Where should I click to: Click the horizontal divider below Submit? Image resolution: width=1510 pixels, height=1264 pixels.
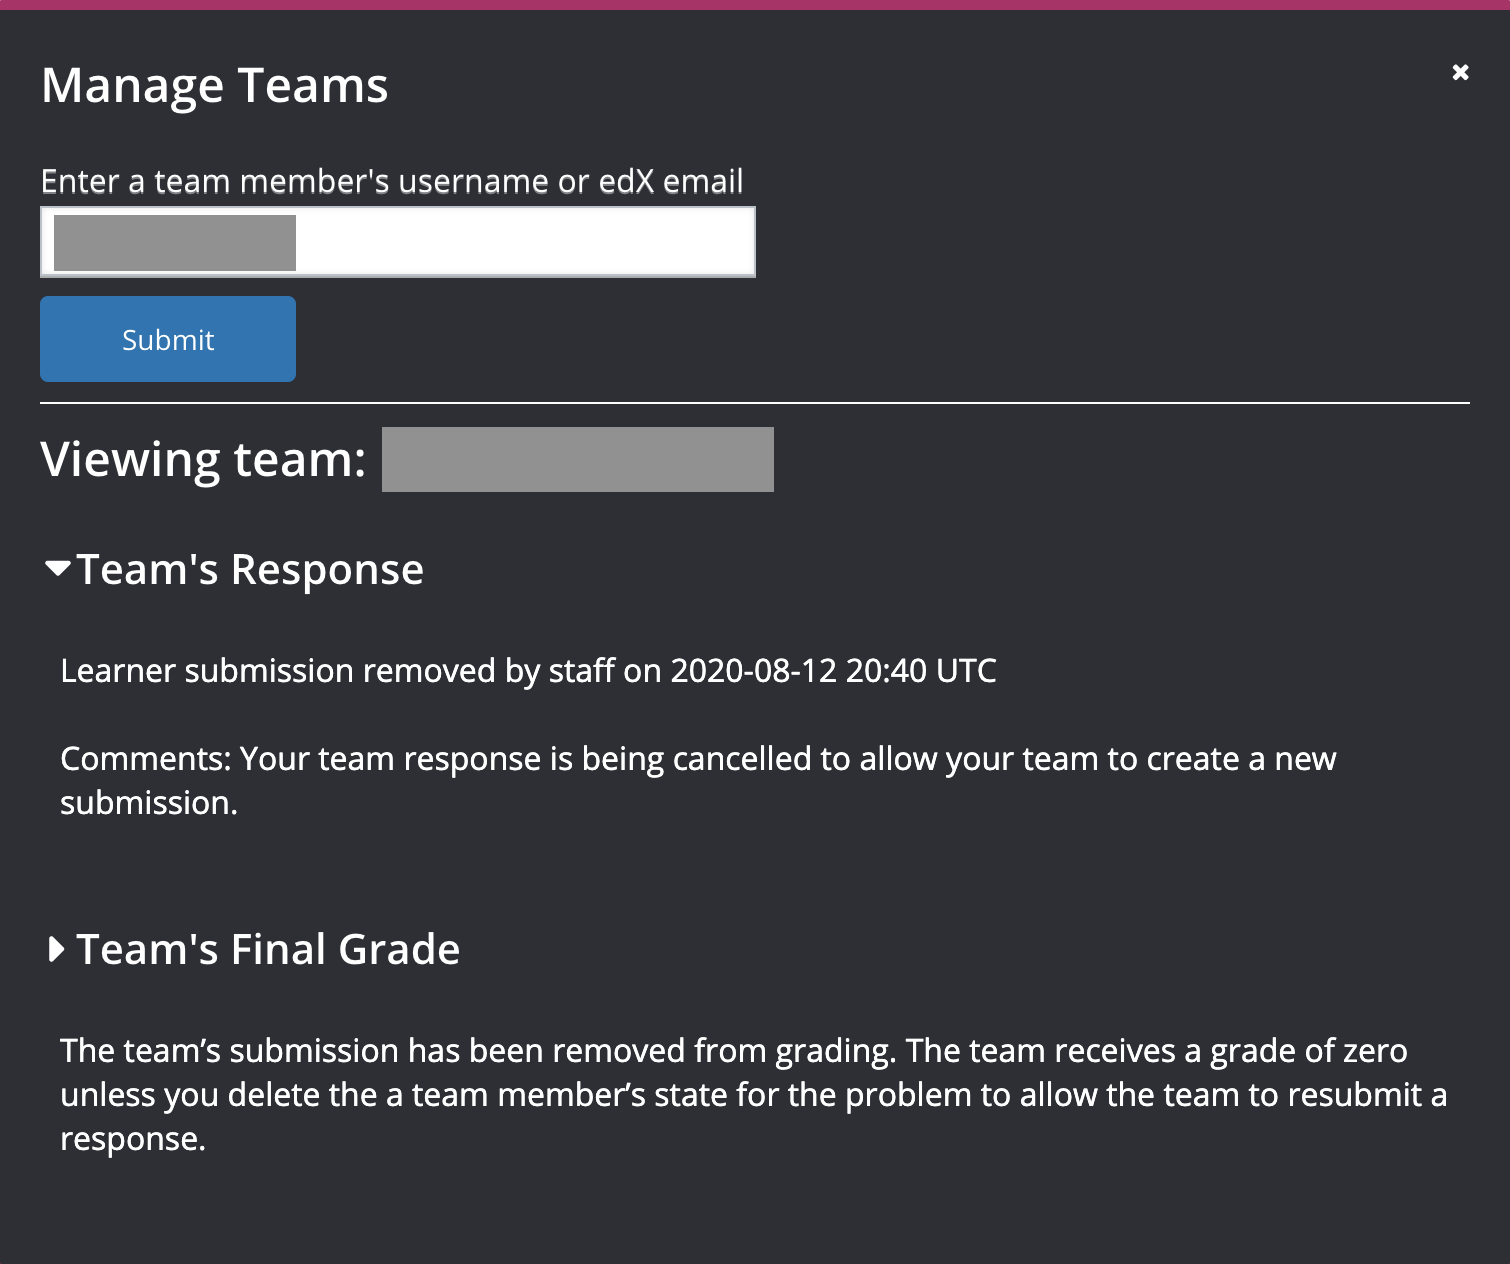click(754, 403)
